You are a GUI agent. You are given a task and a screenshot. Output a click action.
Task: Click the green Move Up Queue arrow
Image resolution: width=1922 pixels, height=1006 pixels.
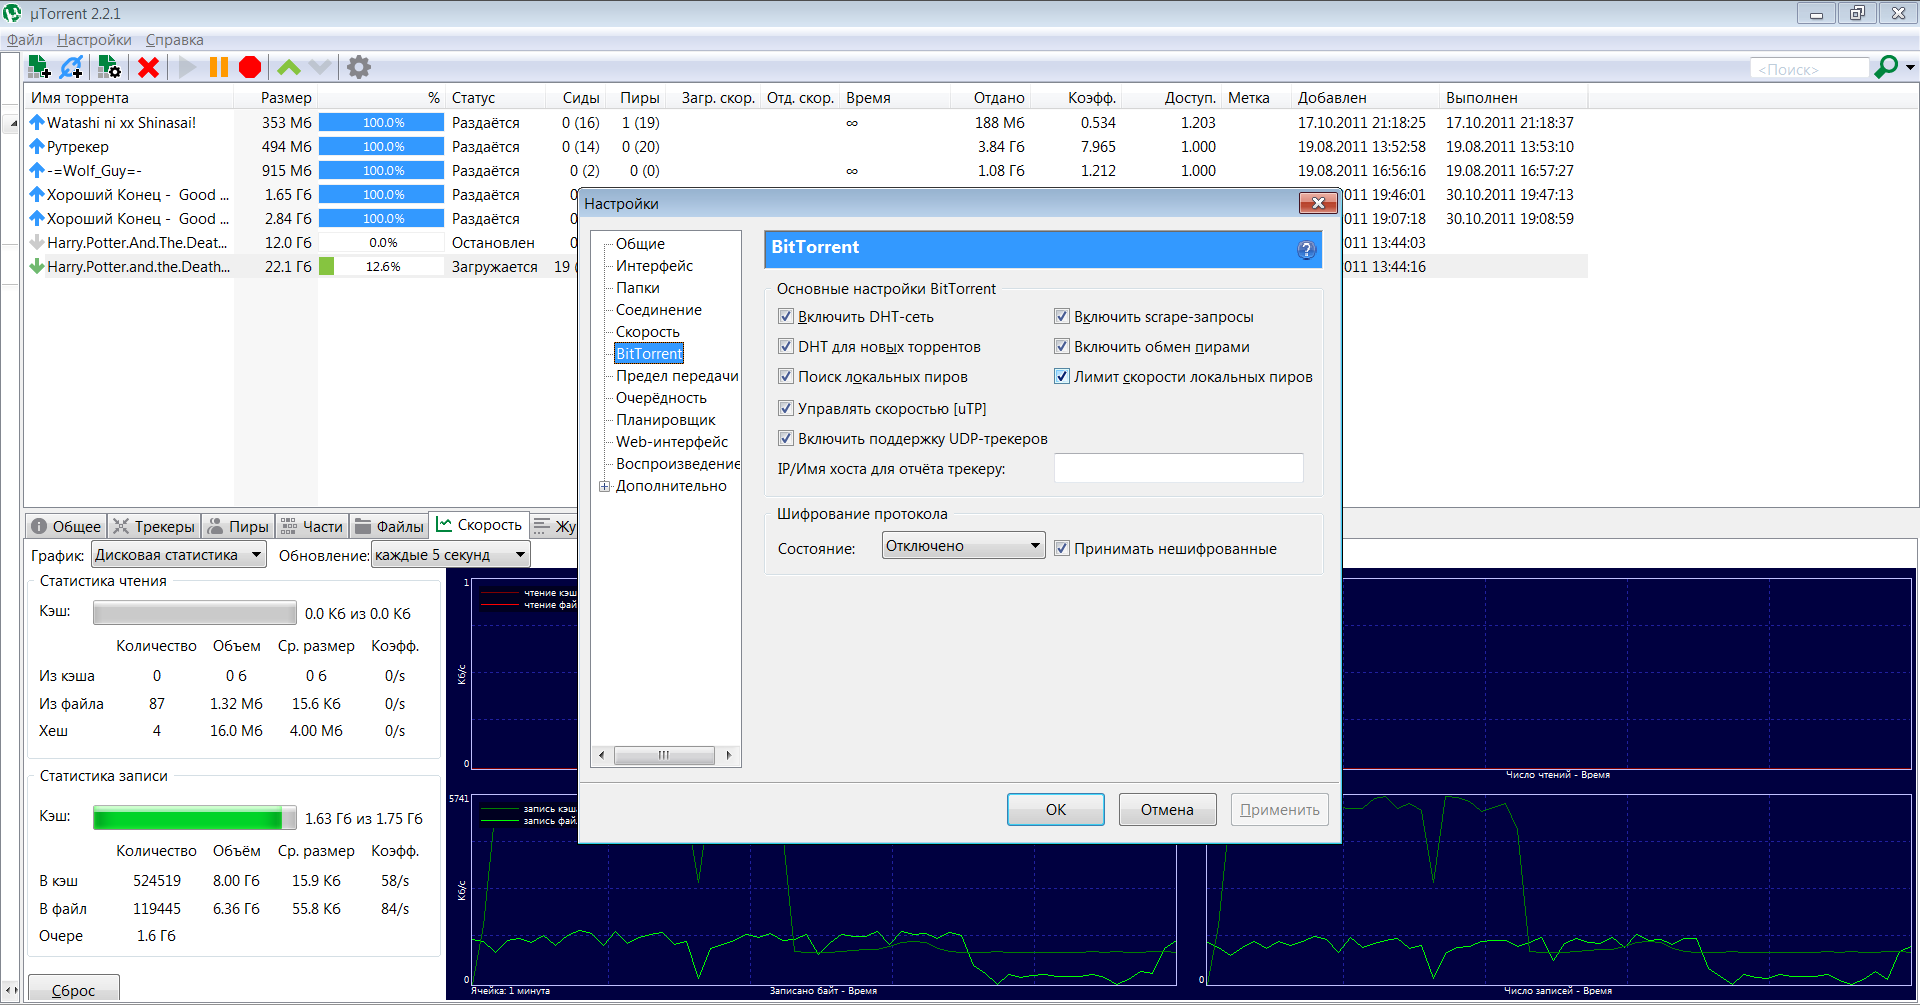[x=289, y=67]
